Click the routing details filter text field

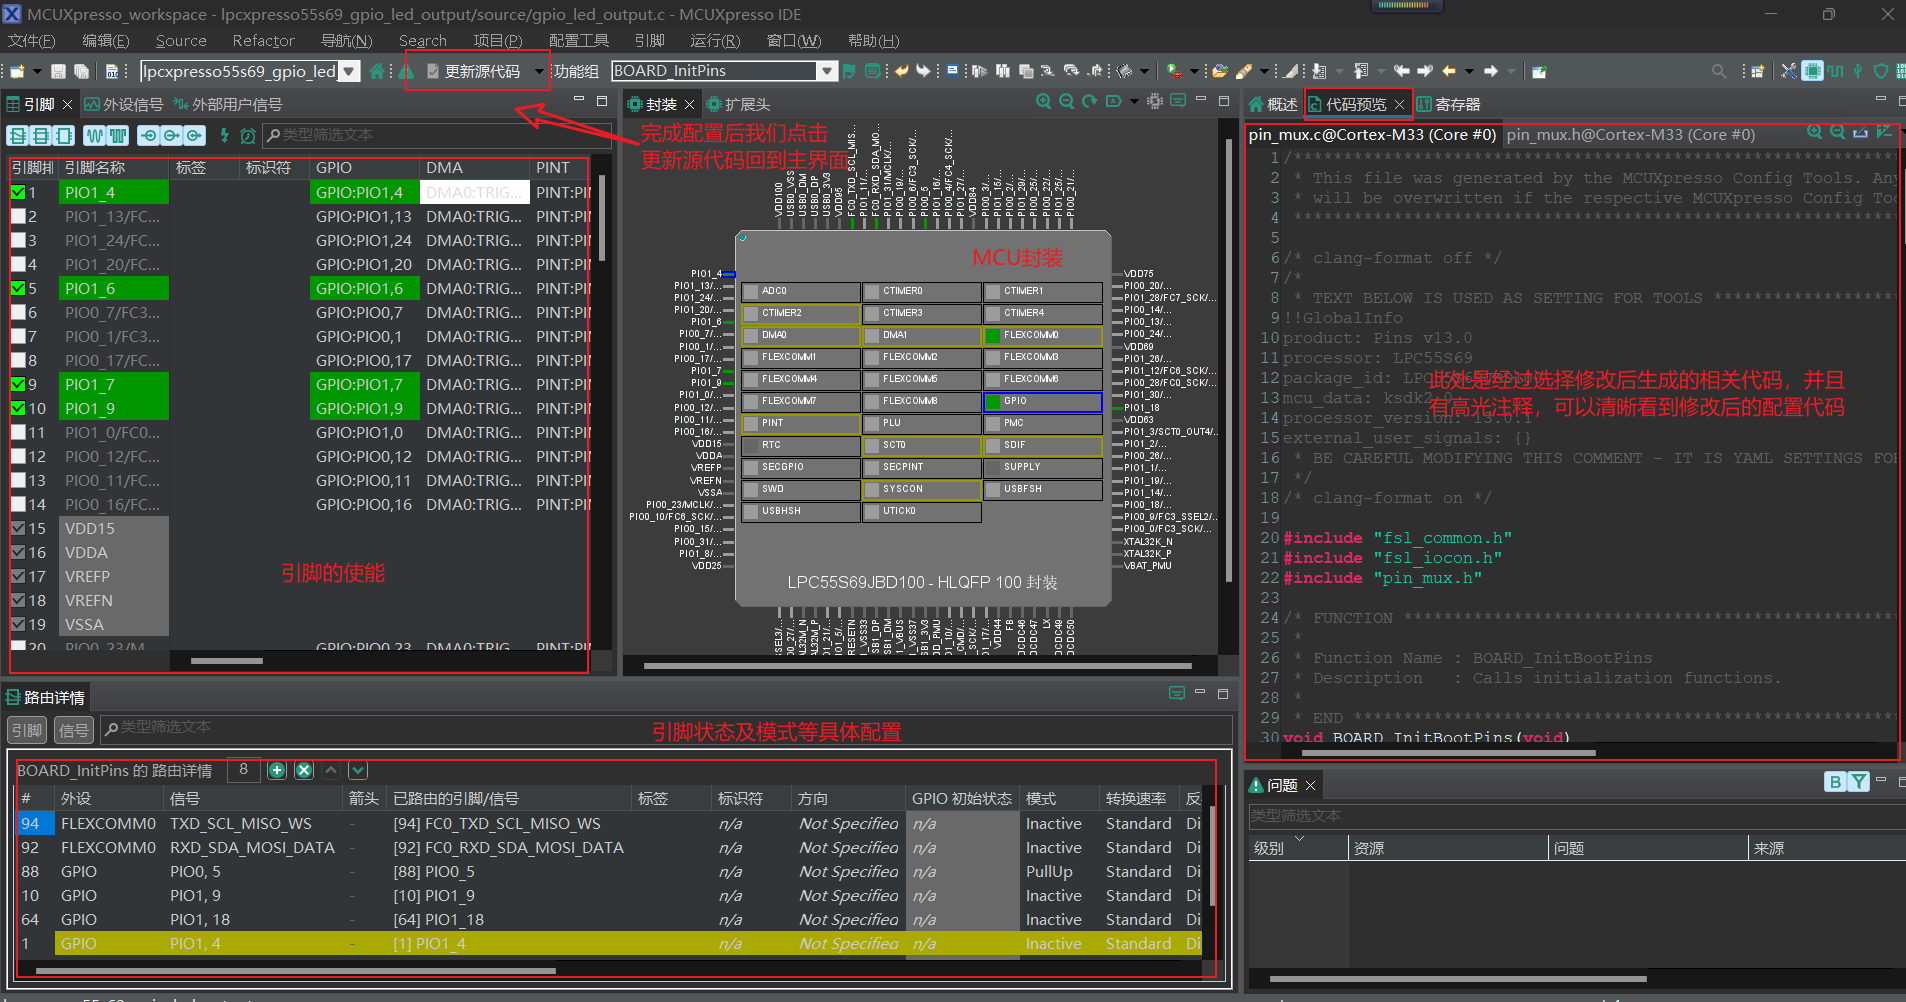[x=665, y=728]
